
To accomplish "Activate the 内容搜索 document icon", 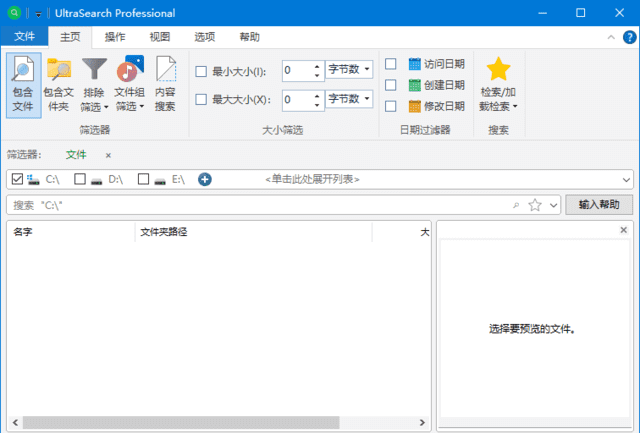I will point(165,85).
